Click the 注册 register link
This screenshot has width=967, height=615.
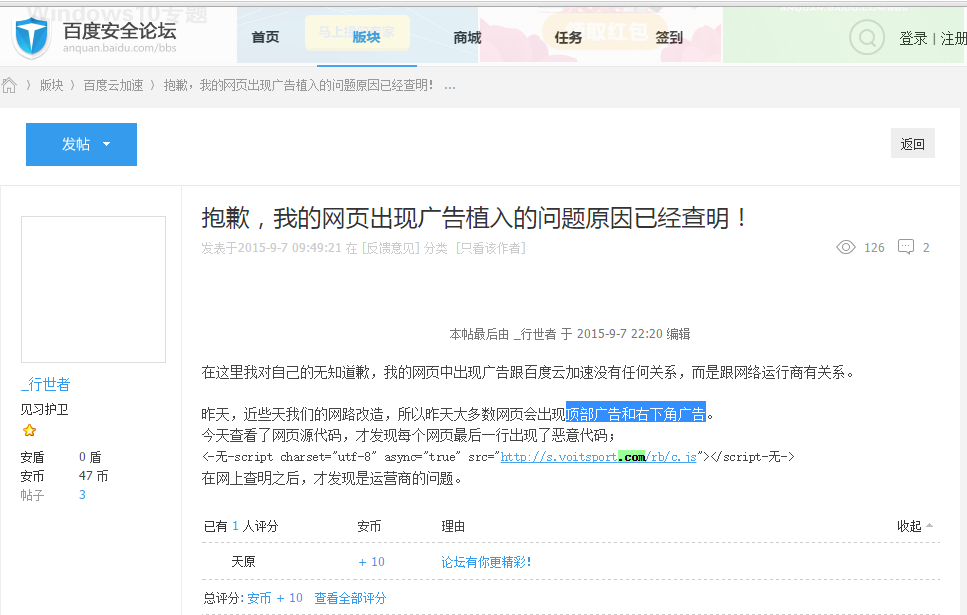(x=953, y=39)
